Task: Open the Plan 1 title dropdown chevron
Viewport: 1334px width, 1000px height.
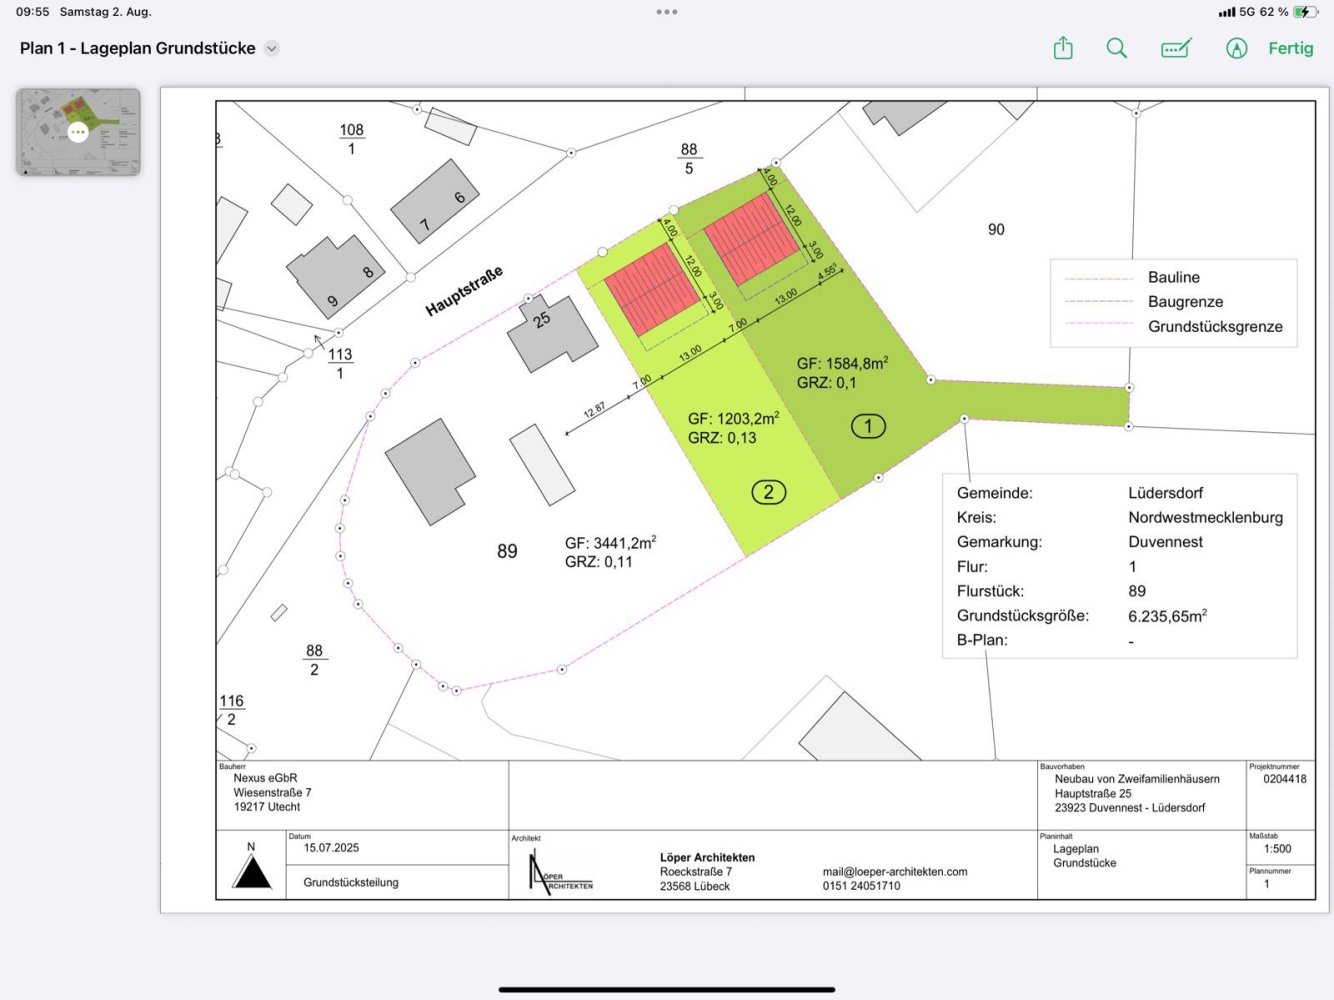Action: tap(270, 48)
